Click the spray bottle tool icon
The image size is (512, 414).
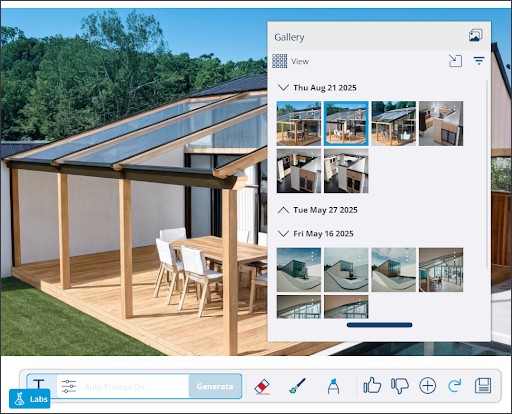(333, 386)
